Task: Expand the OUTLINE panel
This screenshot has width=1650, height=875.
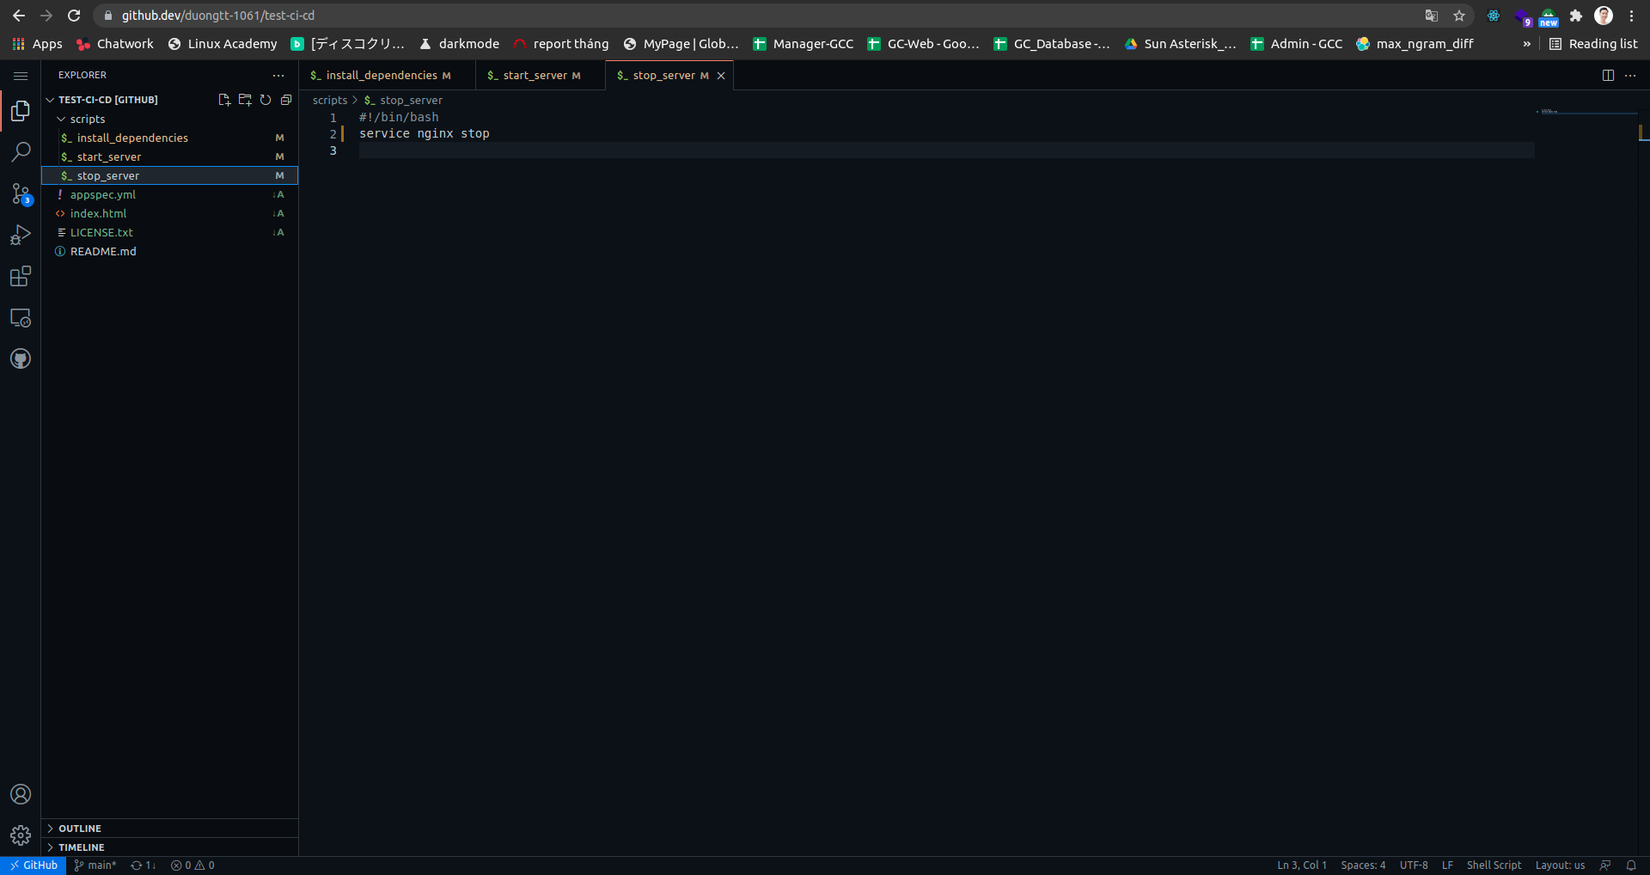Action: click(170, 828)
